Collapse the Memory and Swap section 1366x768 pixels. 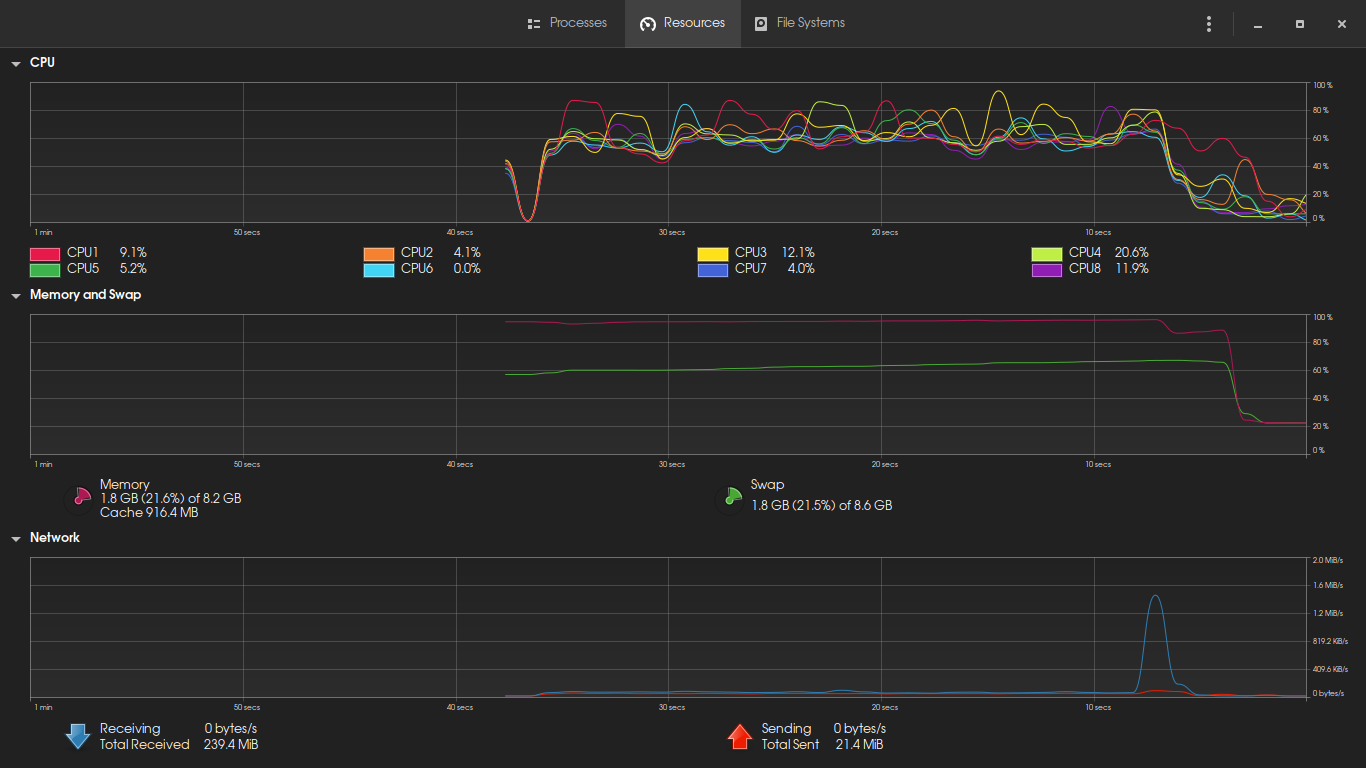[16, 296]
